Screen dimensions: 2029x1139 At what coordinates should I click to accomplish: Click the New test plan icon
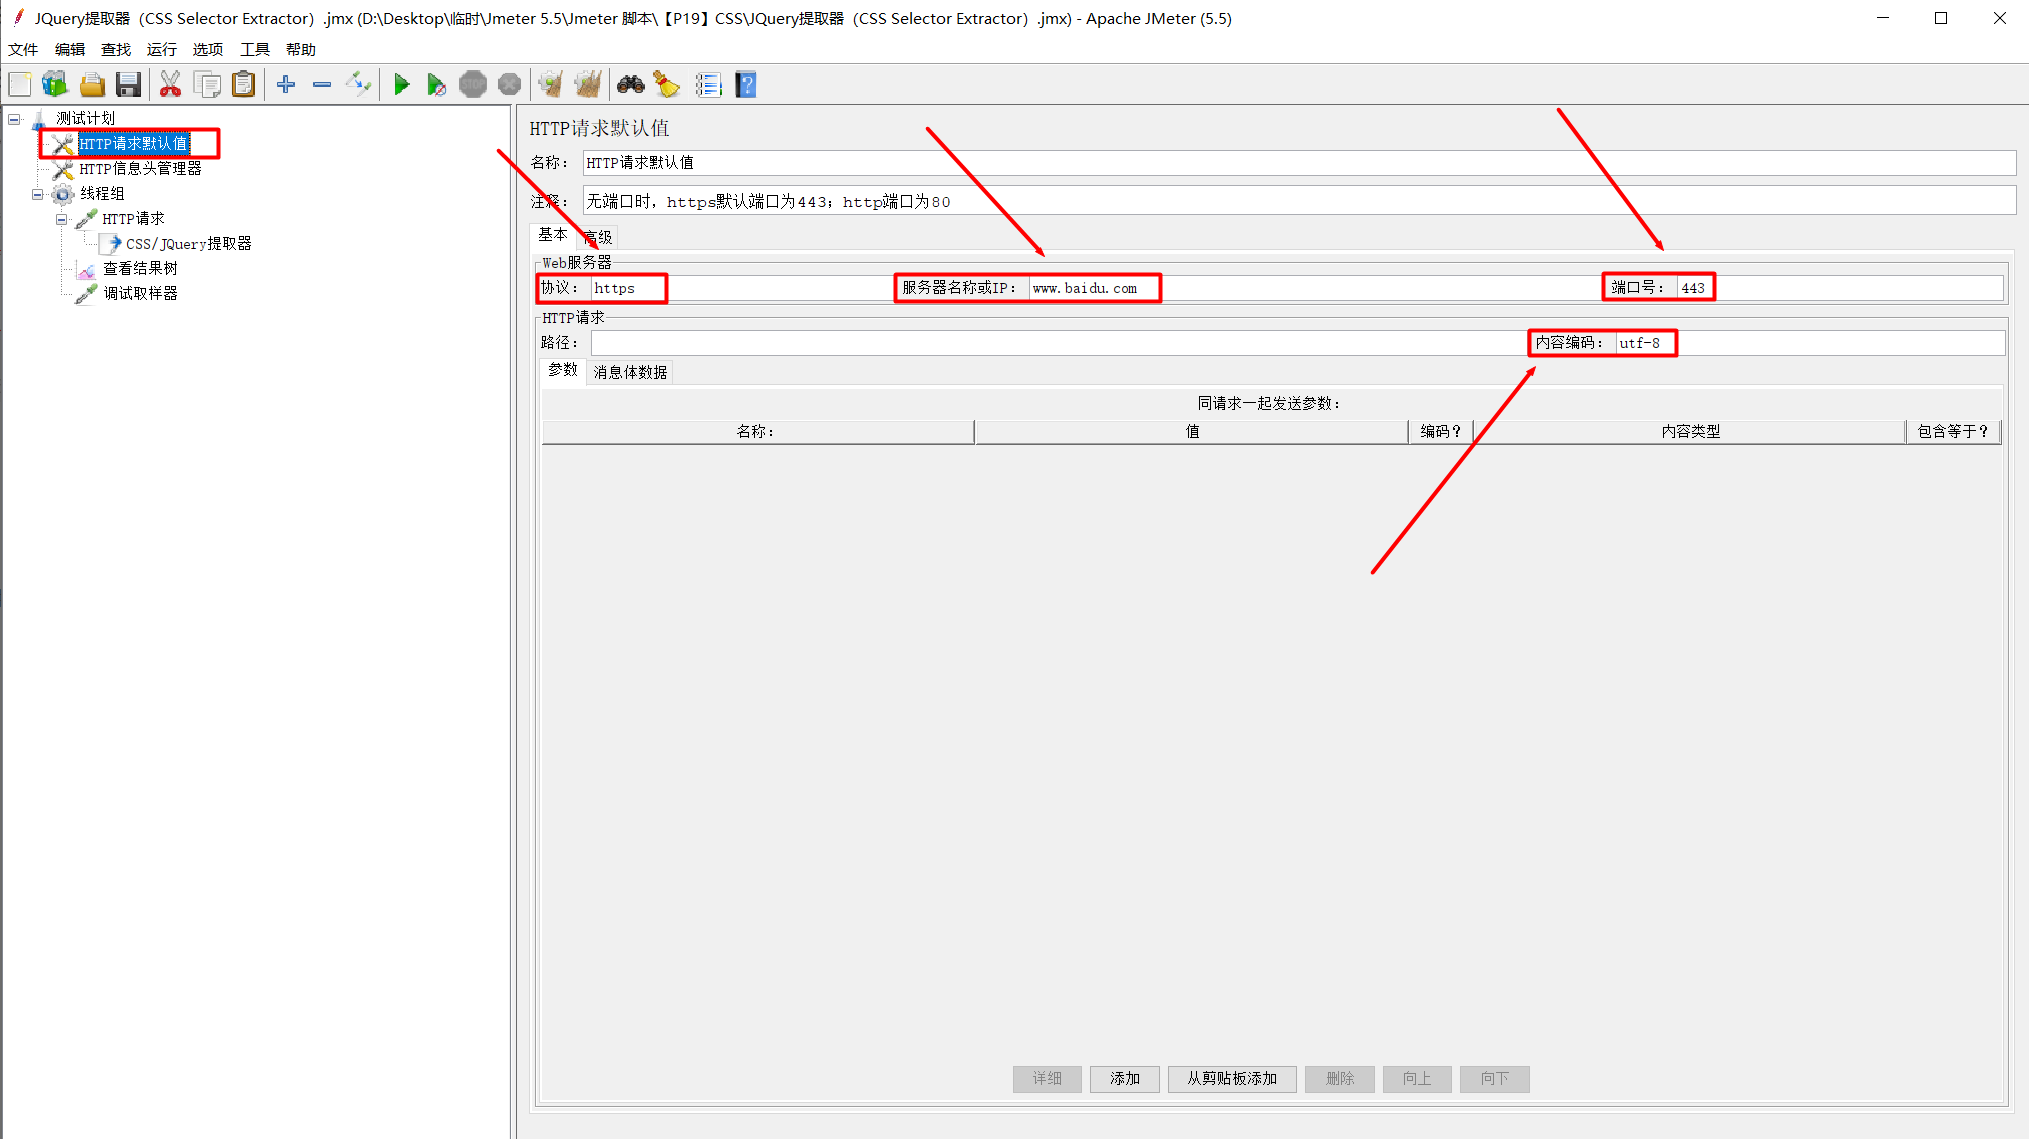tap(20, 85)
